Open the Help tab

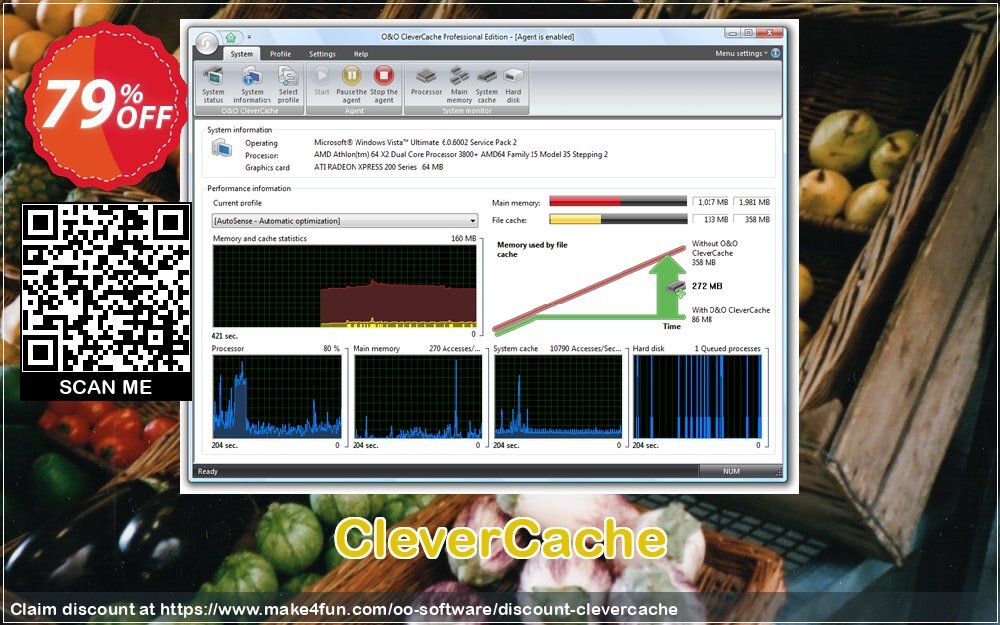pos(361,54)
